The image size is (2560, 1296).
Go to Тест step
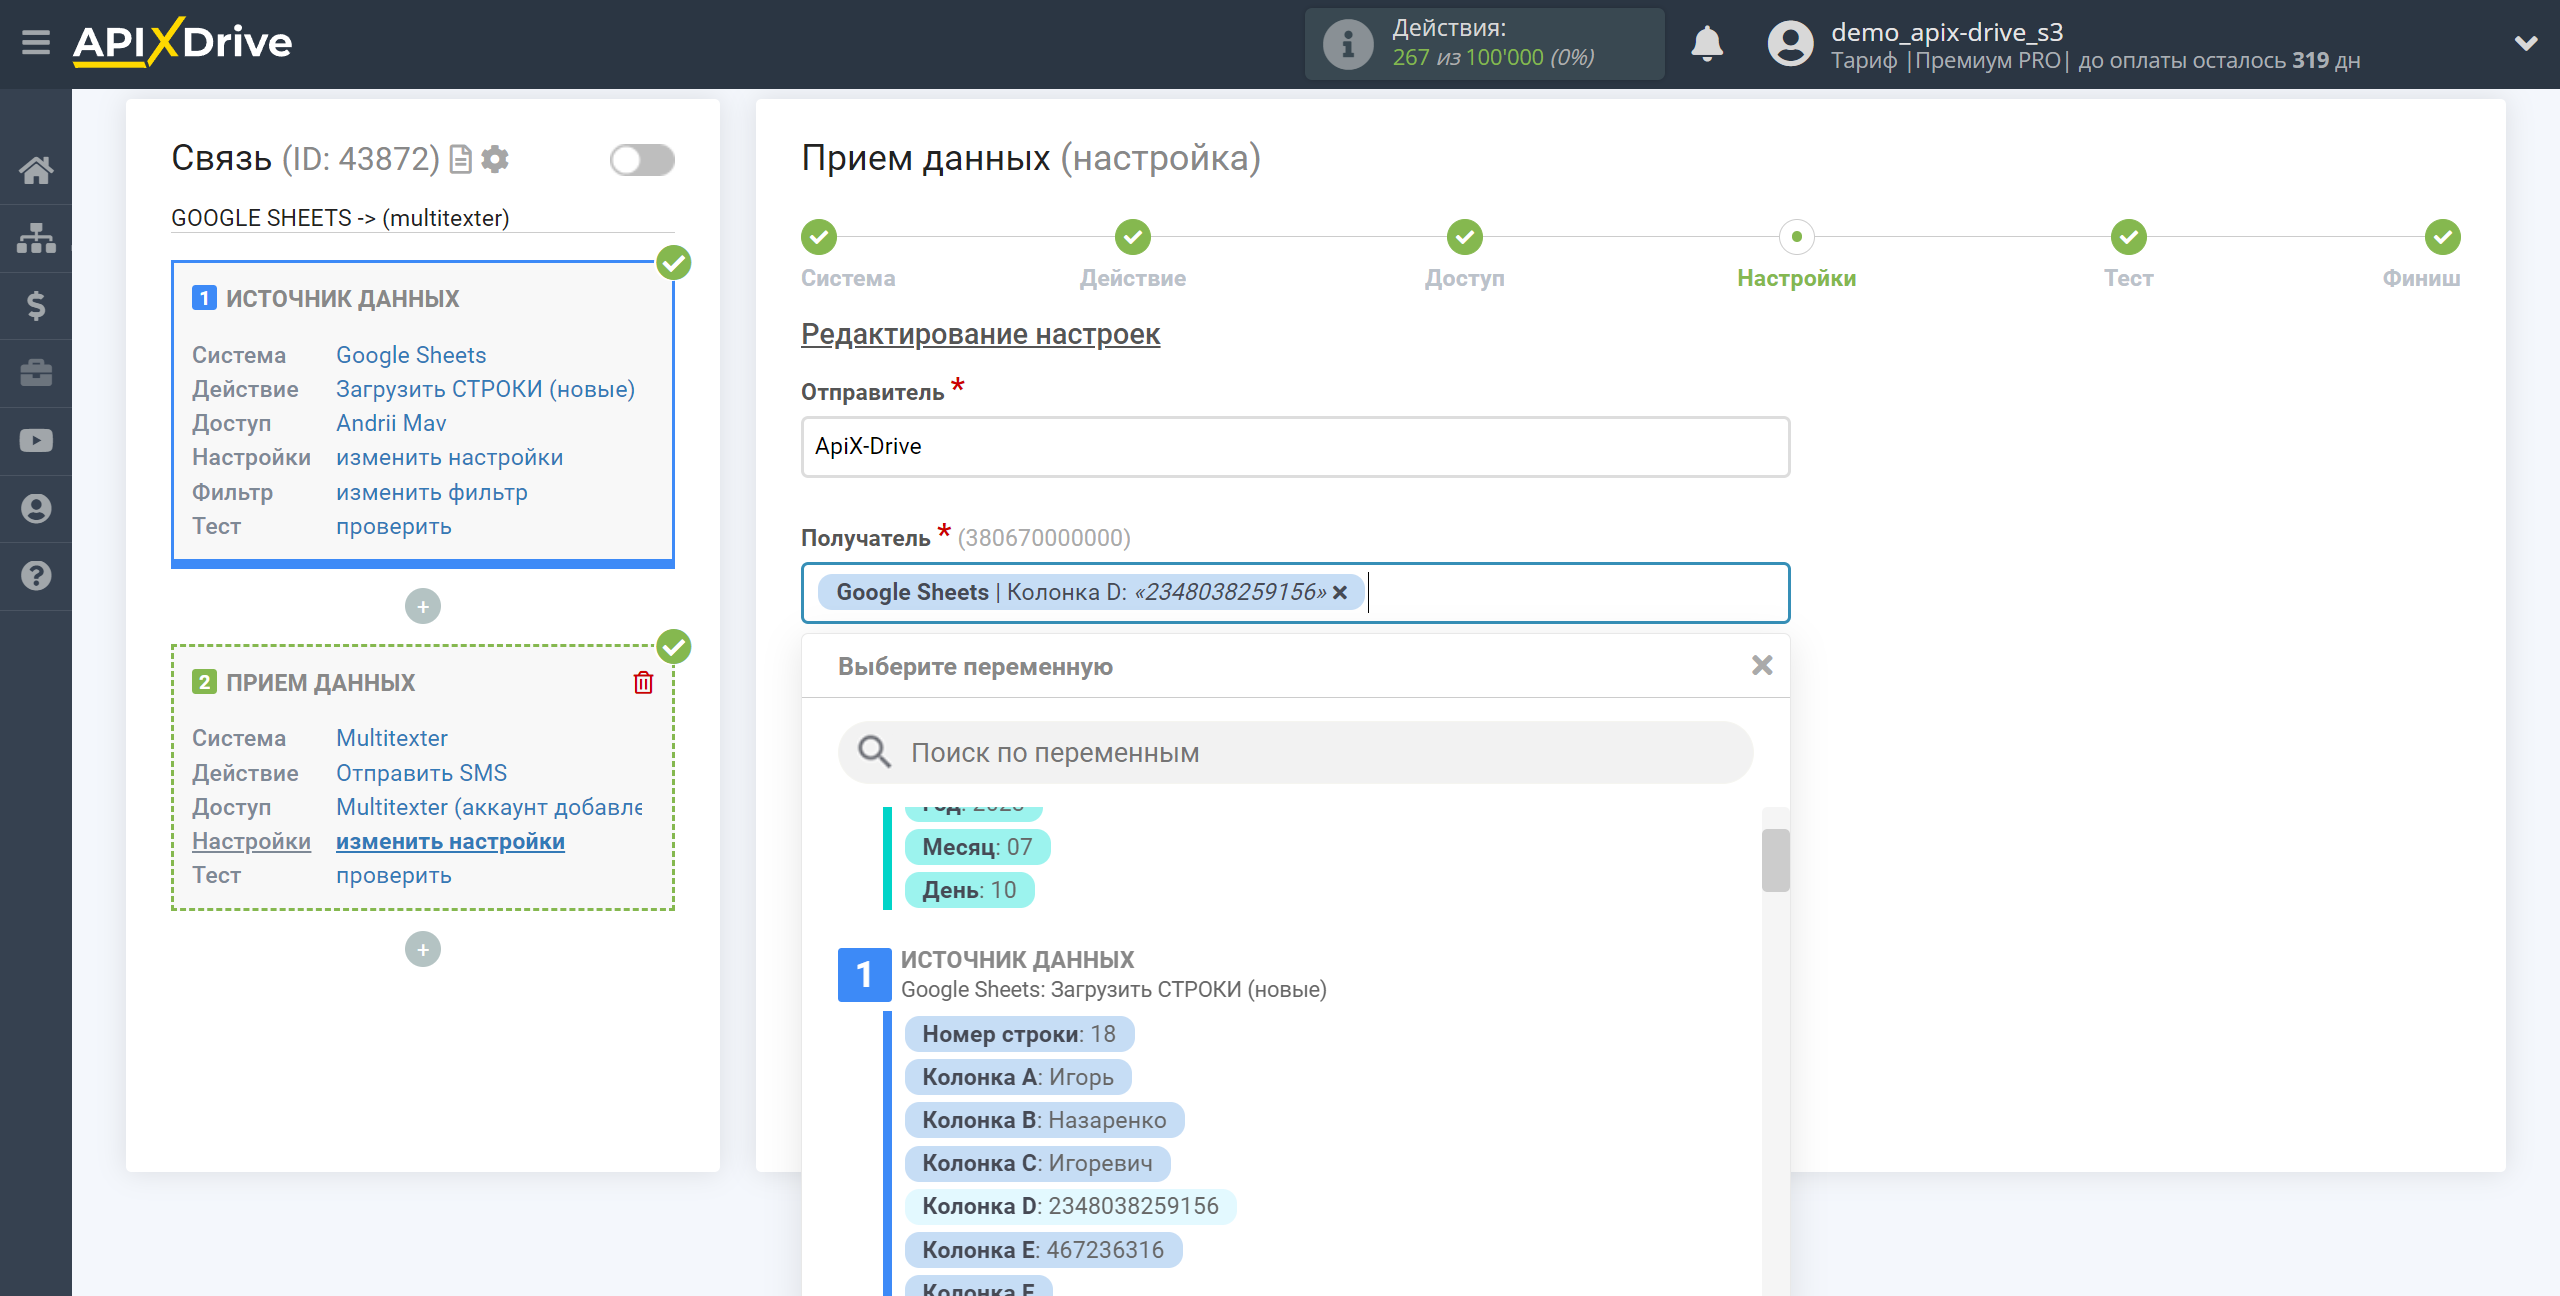pyautogui.click(x=2129, y=237)
